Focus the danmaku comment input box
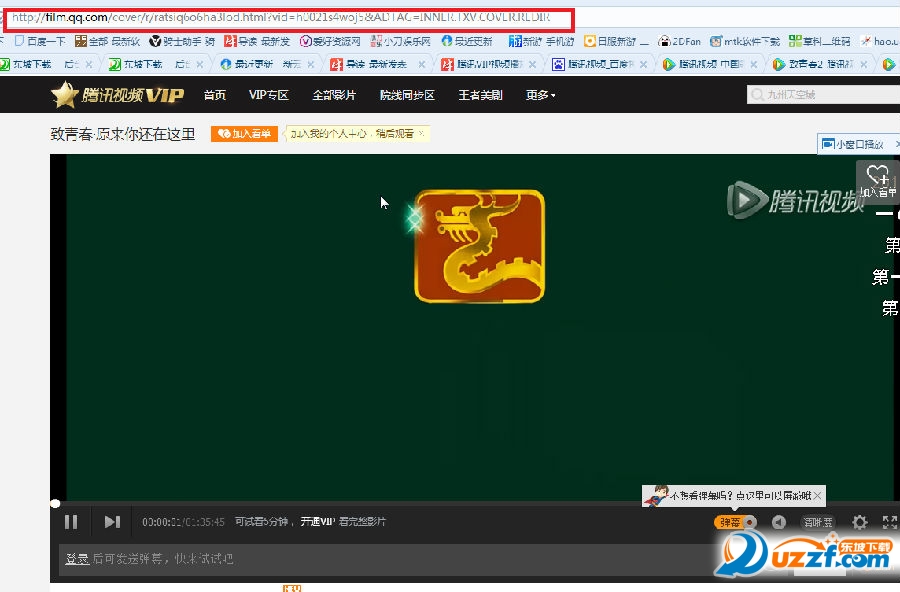 [385, 559]
